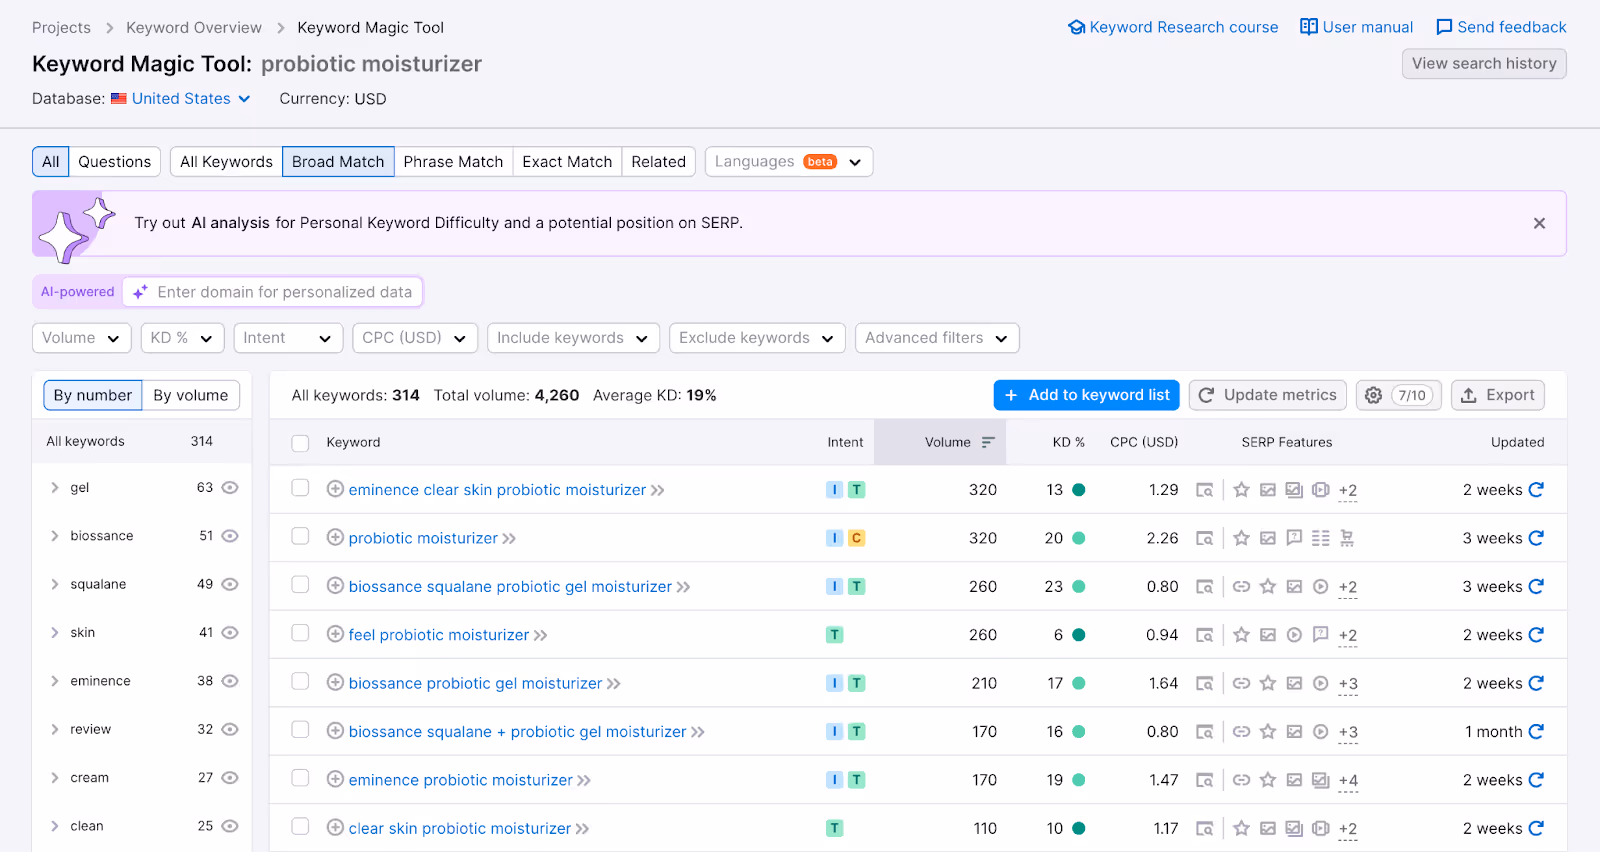
Task: Click domain field for personalized data
Action: coord(272,292)
